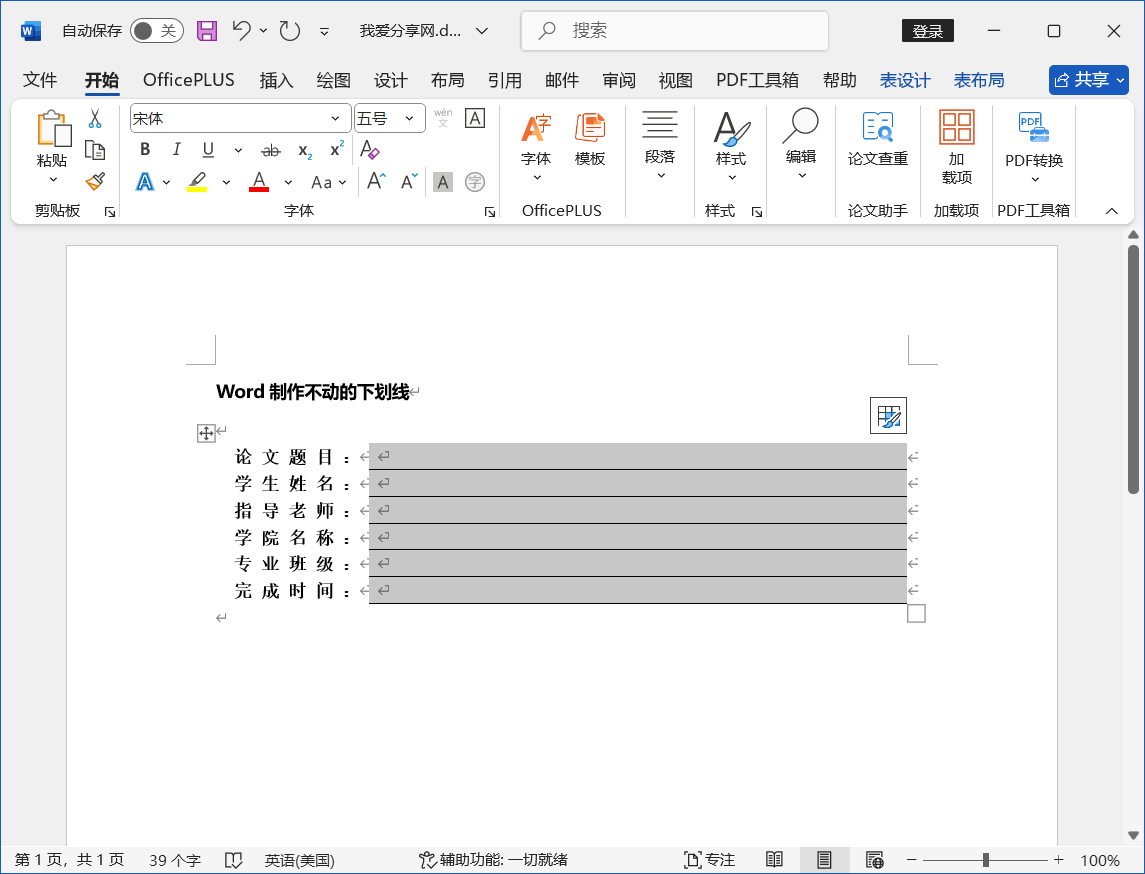Open the 文件 File menu
This screenshot has height=874, width=1145.
click(x=39, y=80)
